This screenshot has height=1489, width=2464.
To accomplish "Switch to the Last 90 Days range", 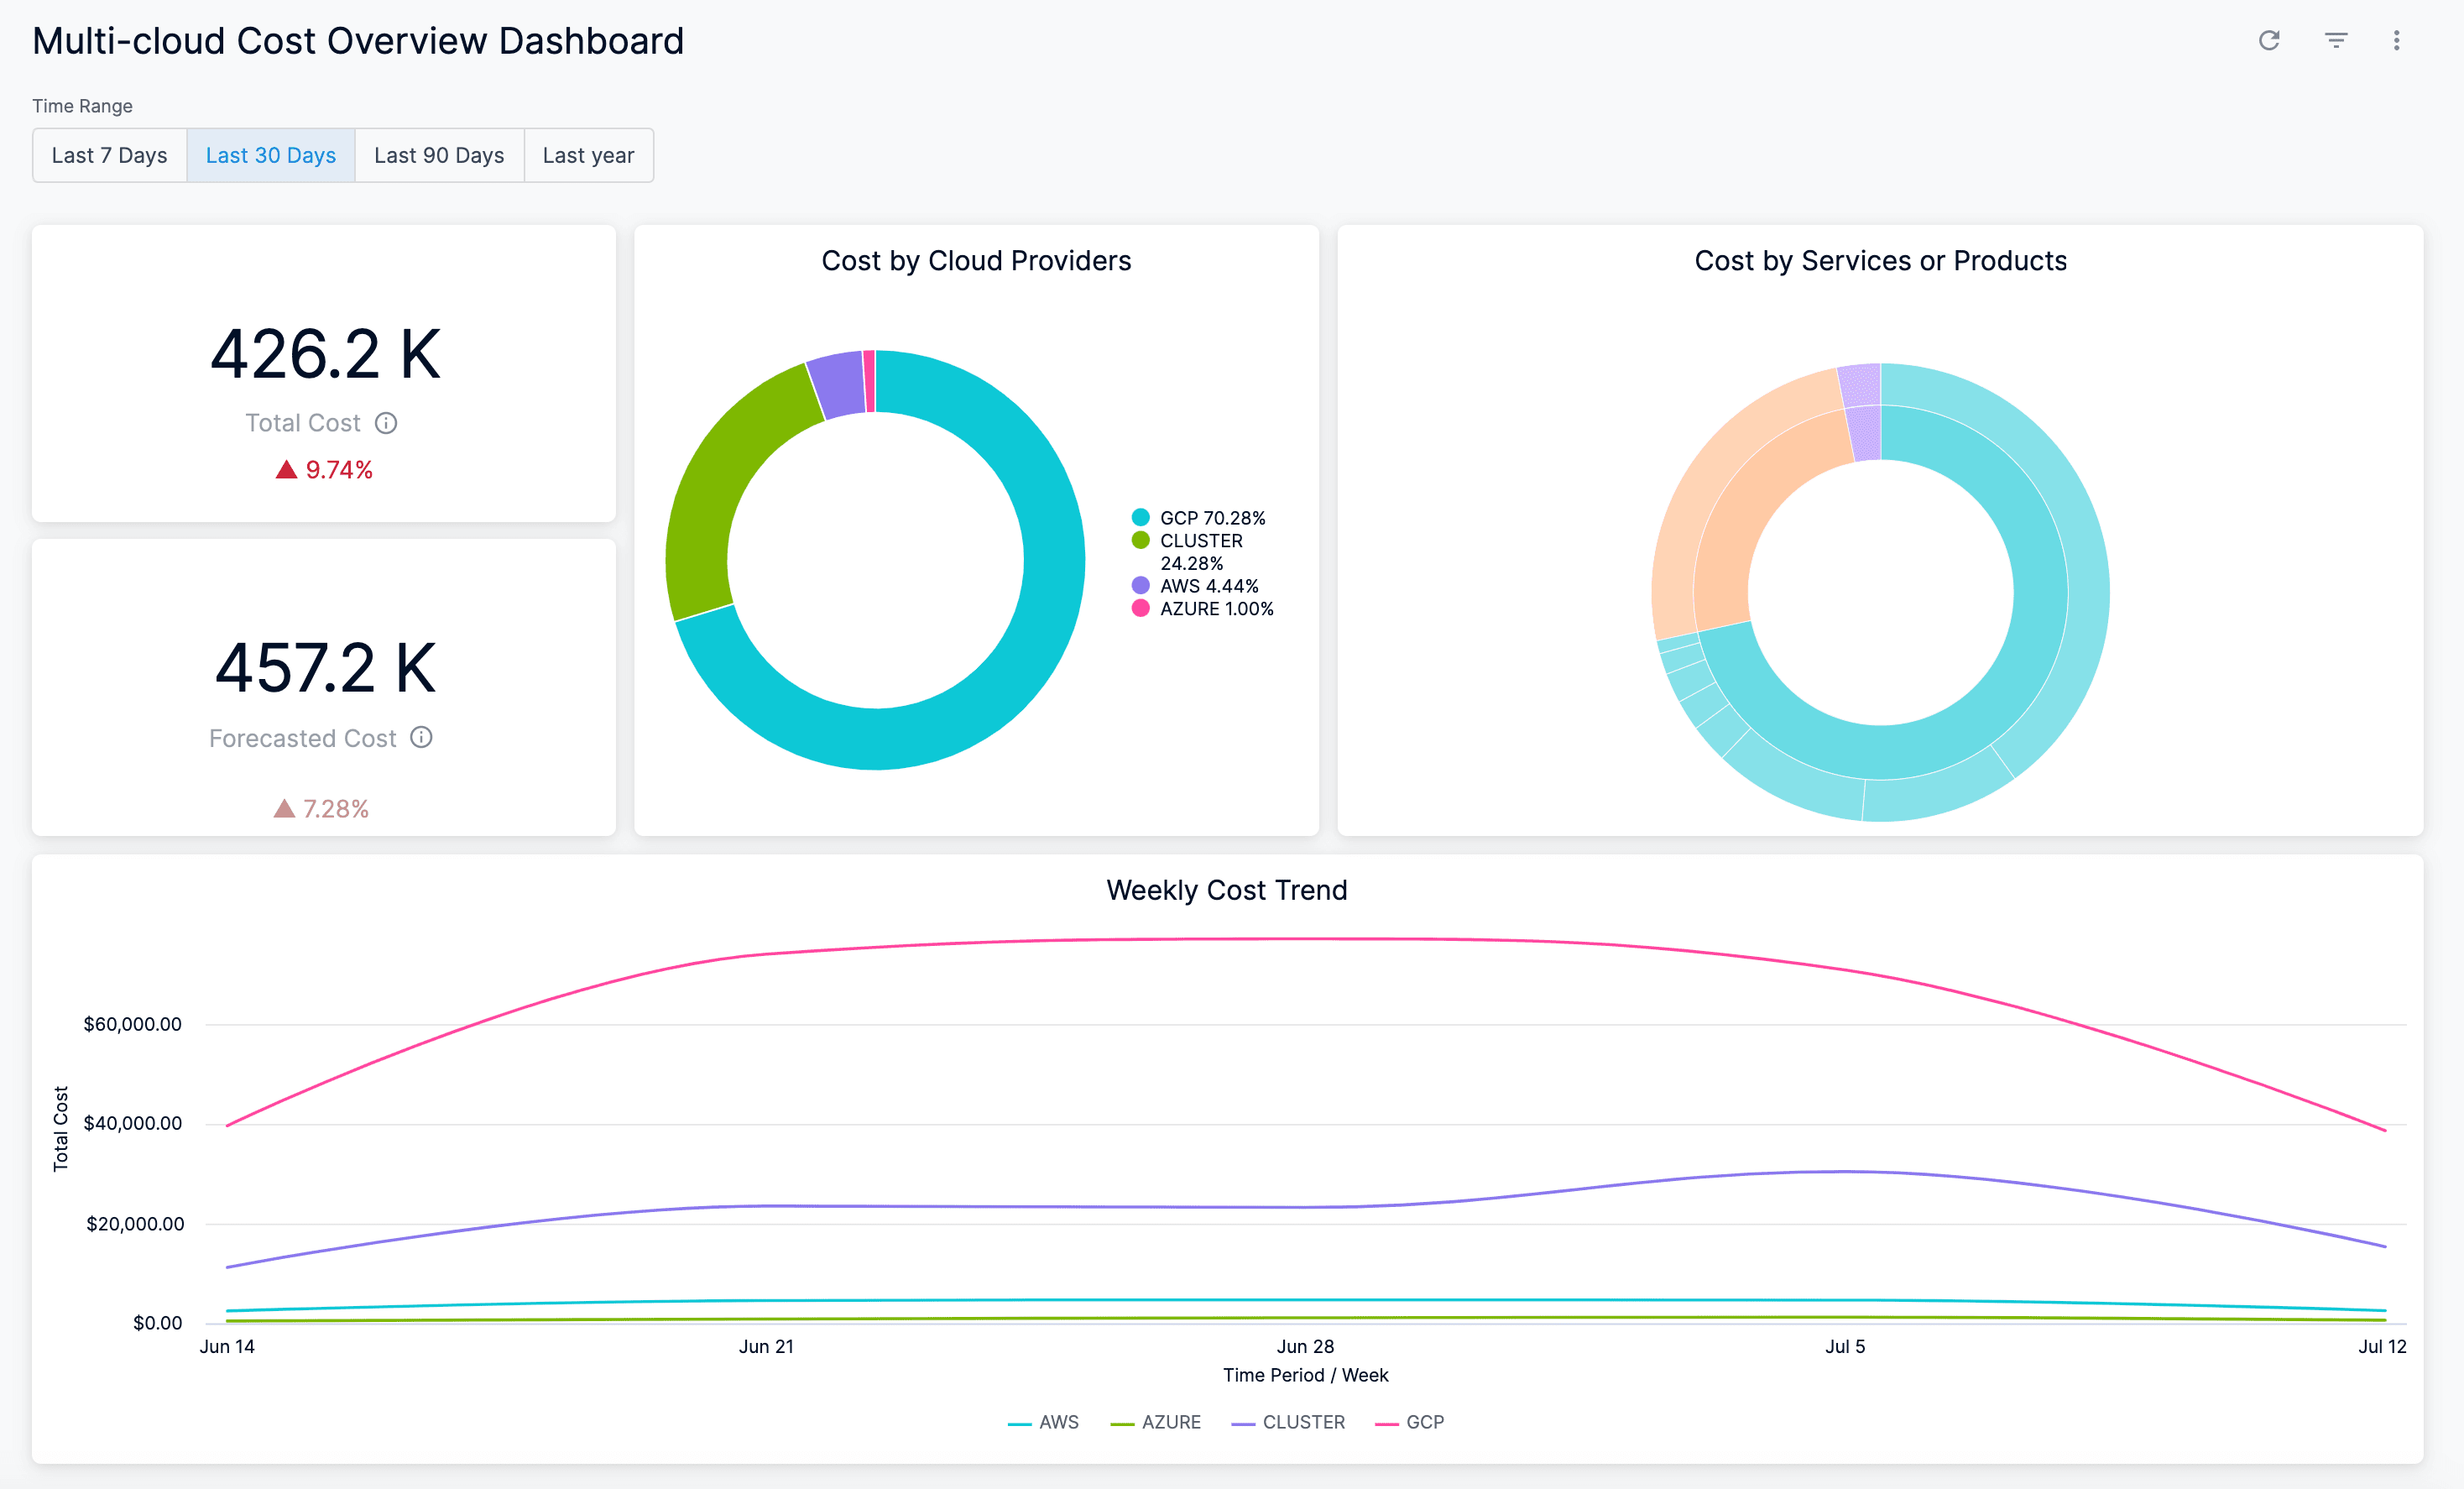I will point(439,155).
